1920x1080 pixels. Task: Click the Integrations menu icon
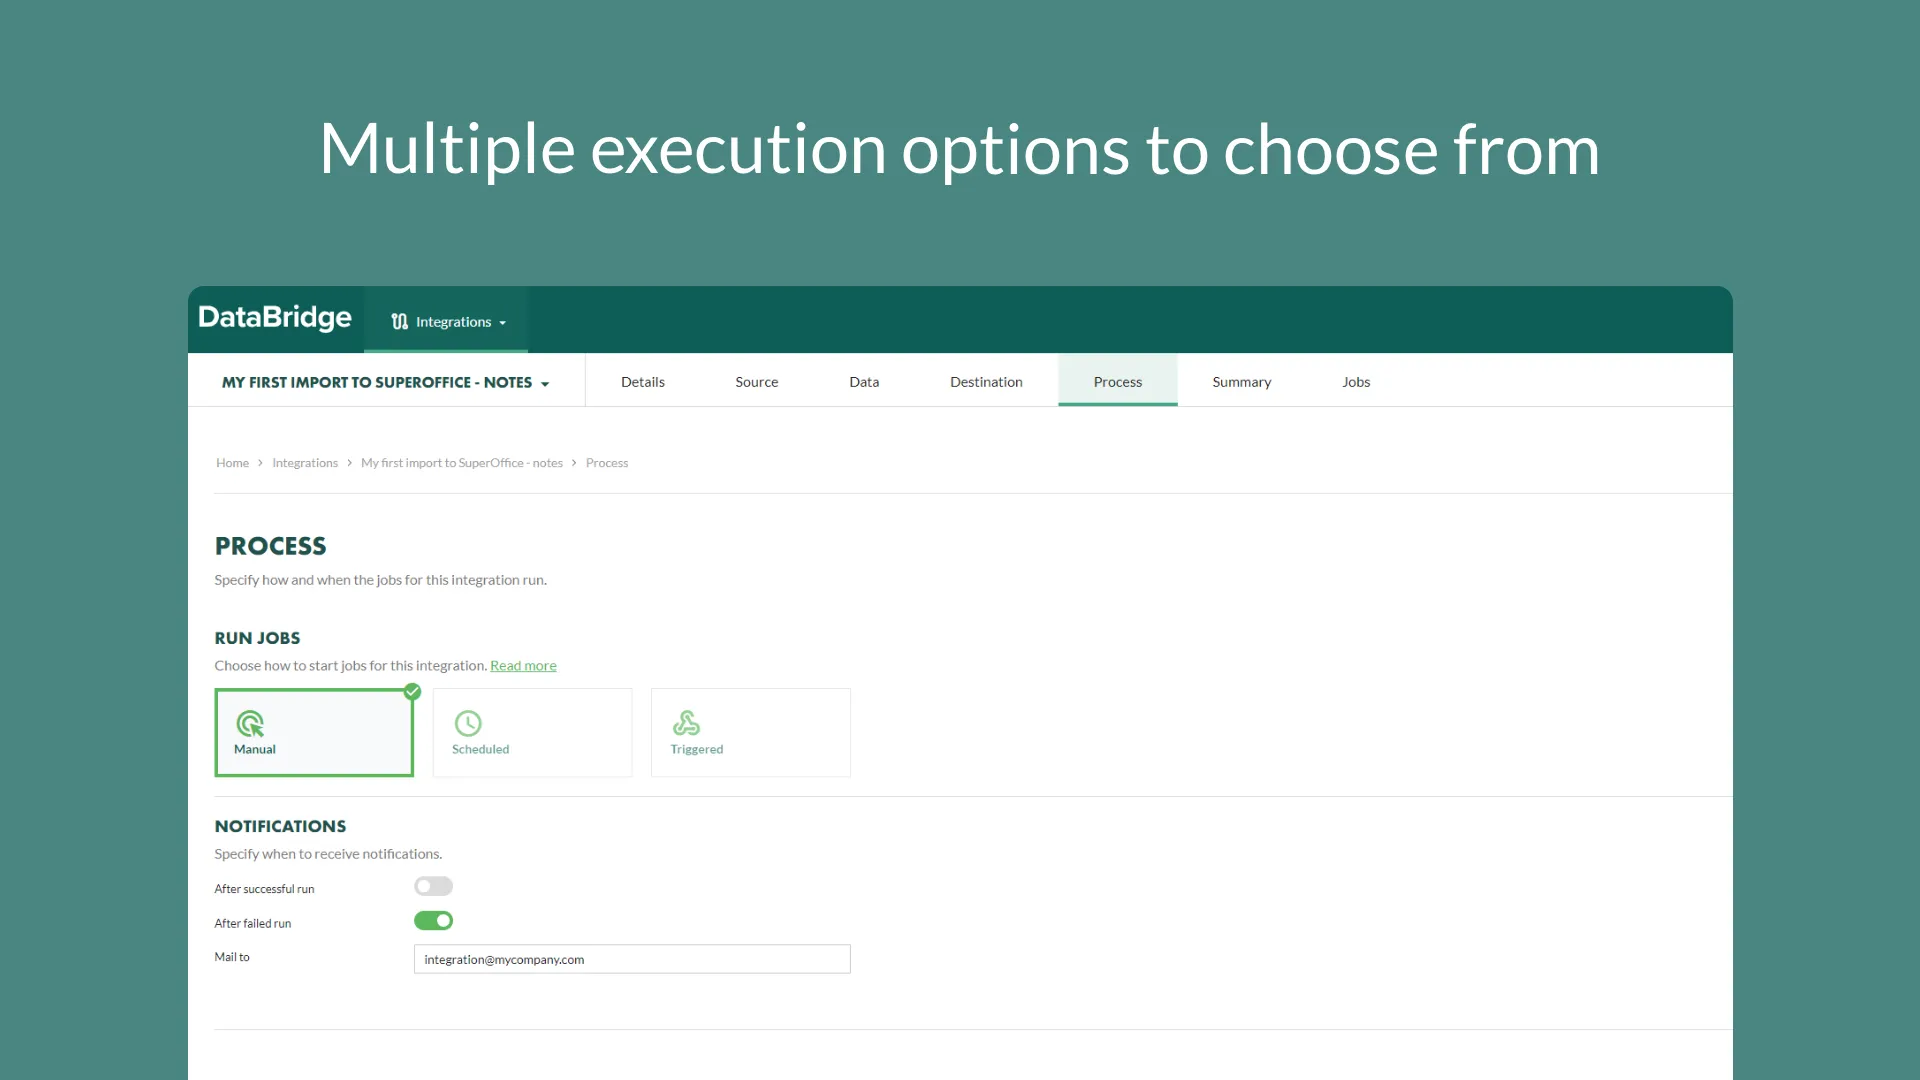point(399,322)
